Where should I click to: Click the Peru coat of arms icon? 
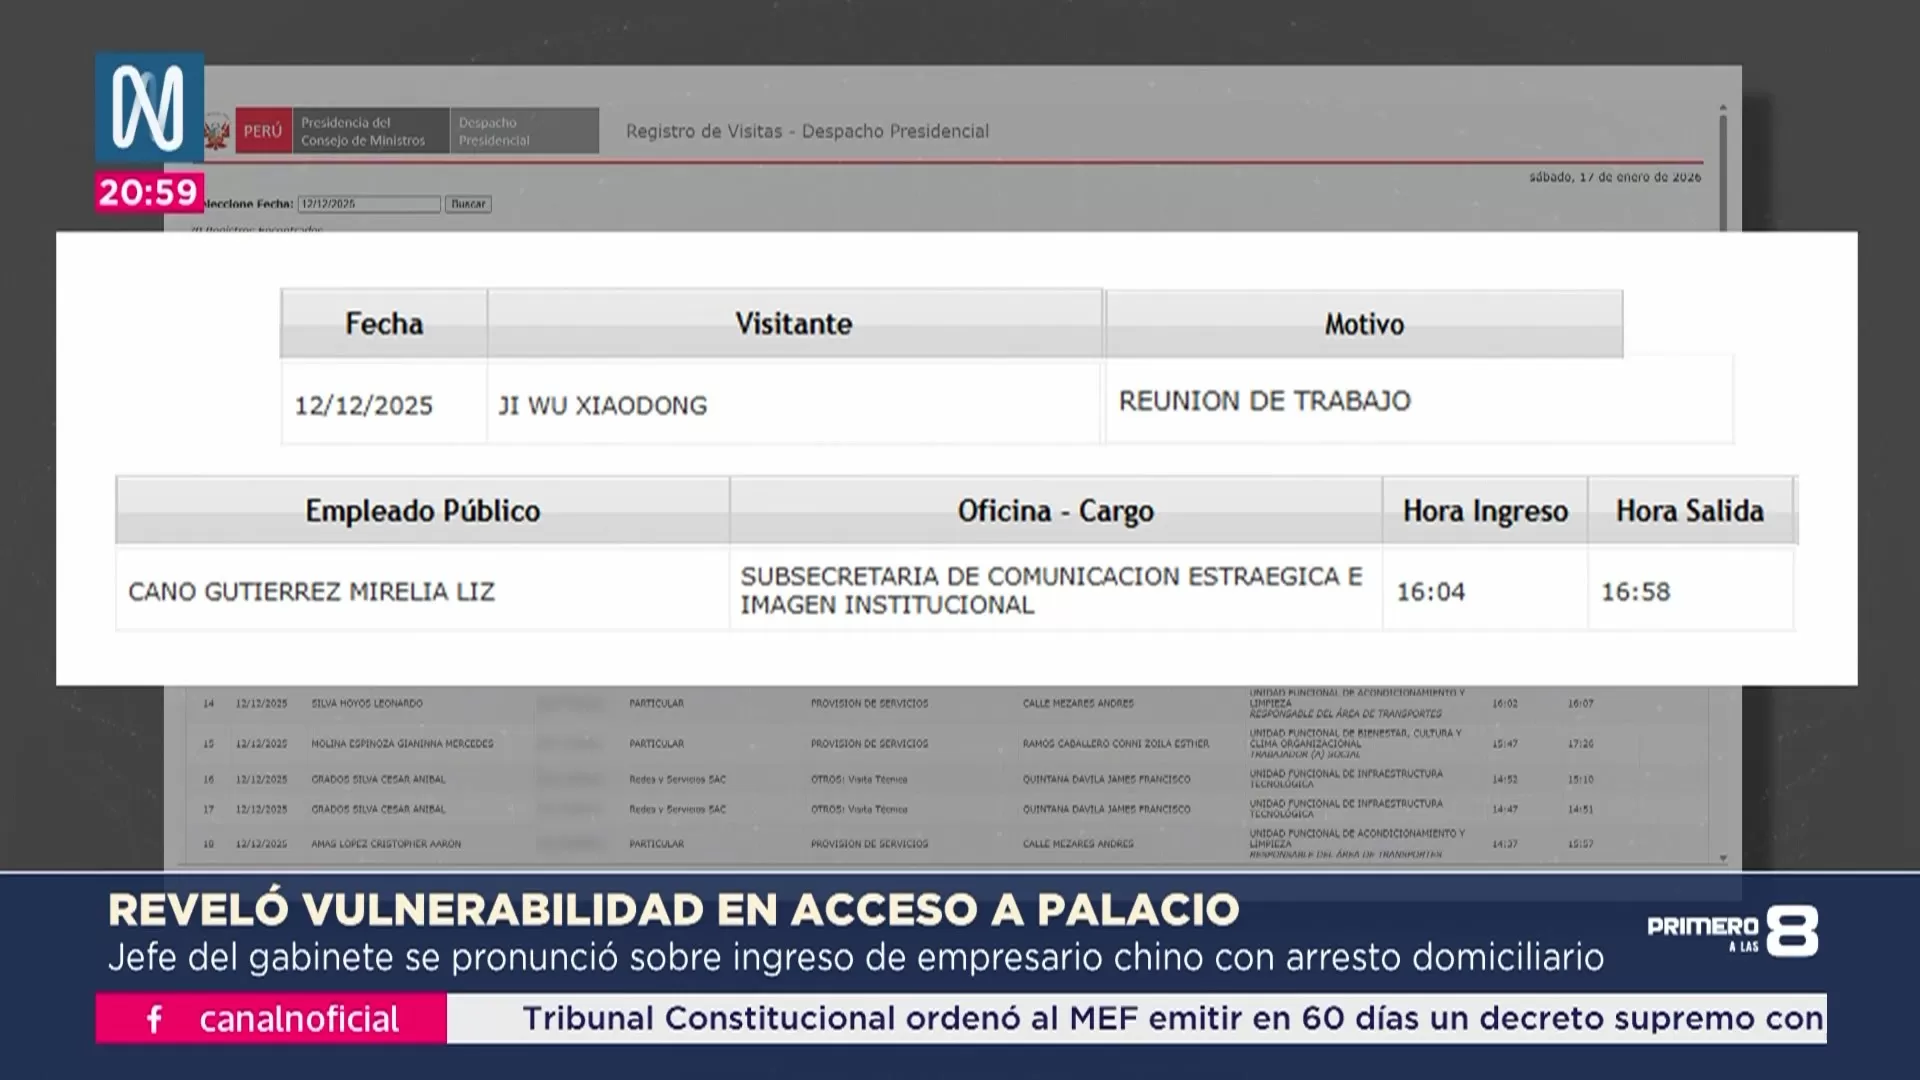point(217,132)
